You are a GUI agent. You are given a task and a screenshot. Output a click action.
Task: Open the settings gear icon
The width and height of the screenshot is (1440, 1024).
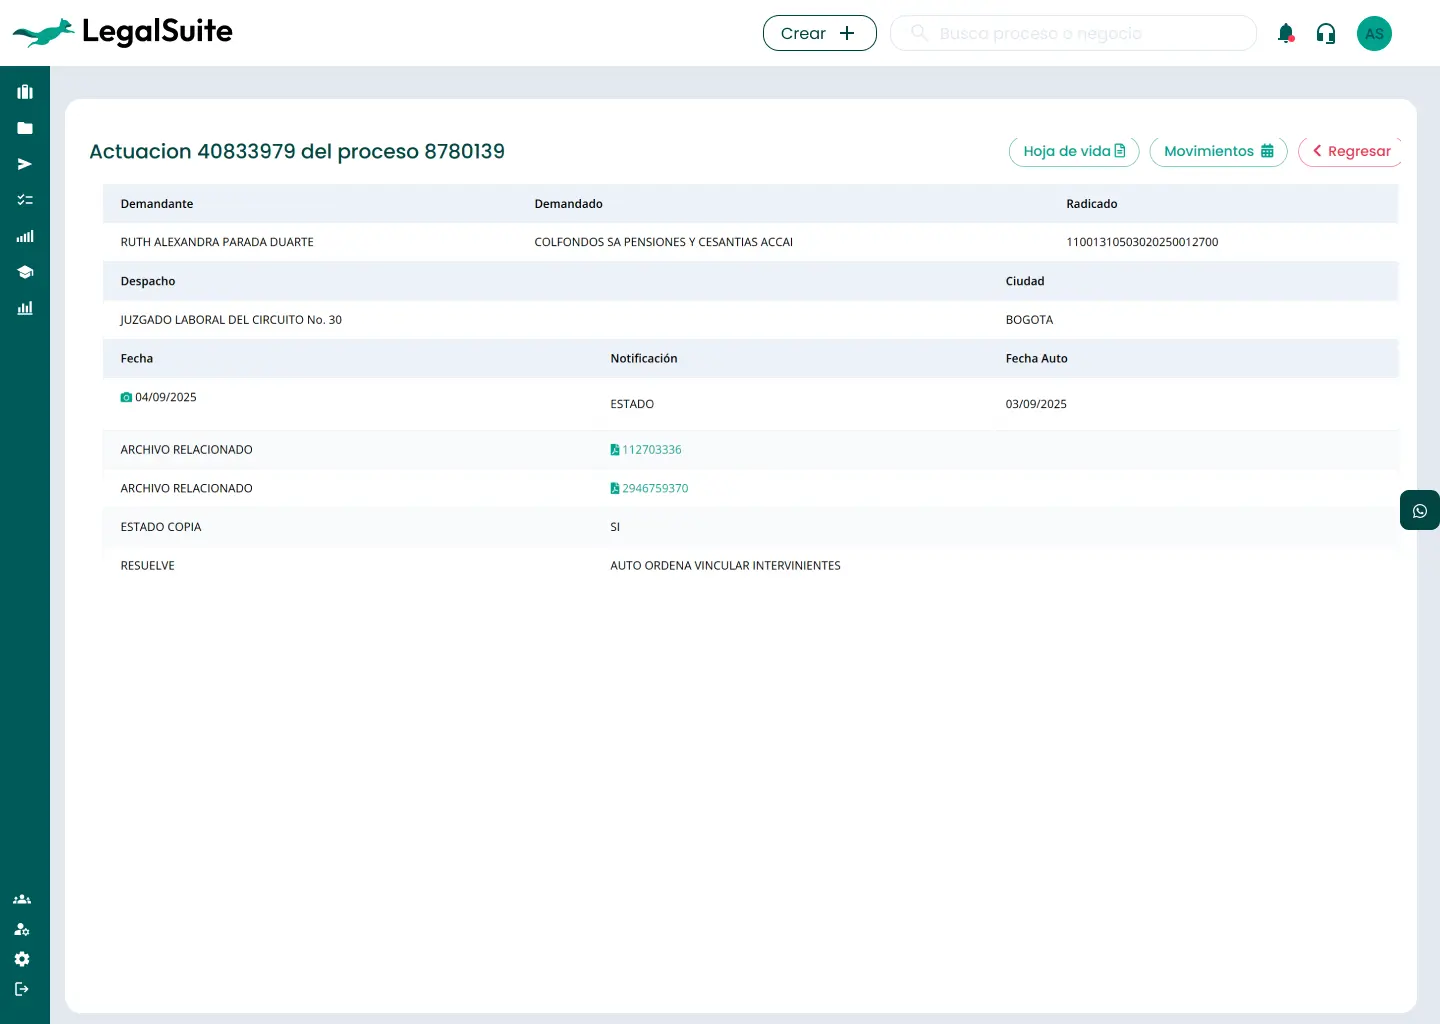tap(22, 959)
